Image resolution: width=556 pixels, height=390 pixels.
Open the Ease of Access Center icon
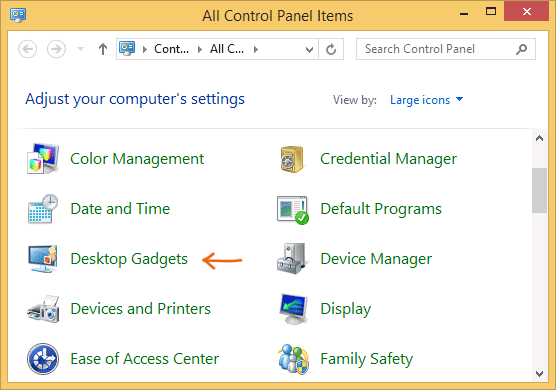[x=43, y=359]
